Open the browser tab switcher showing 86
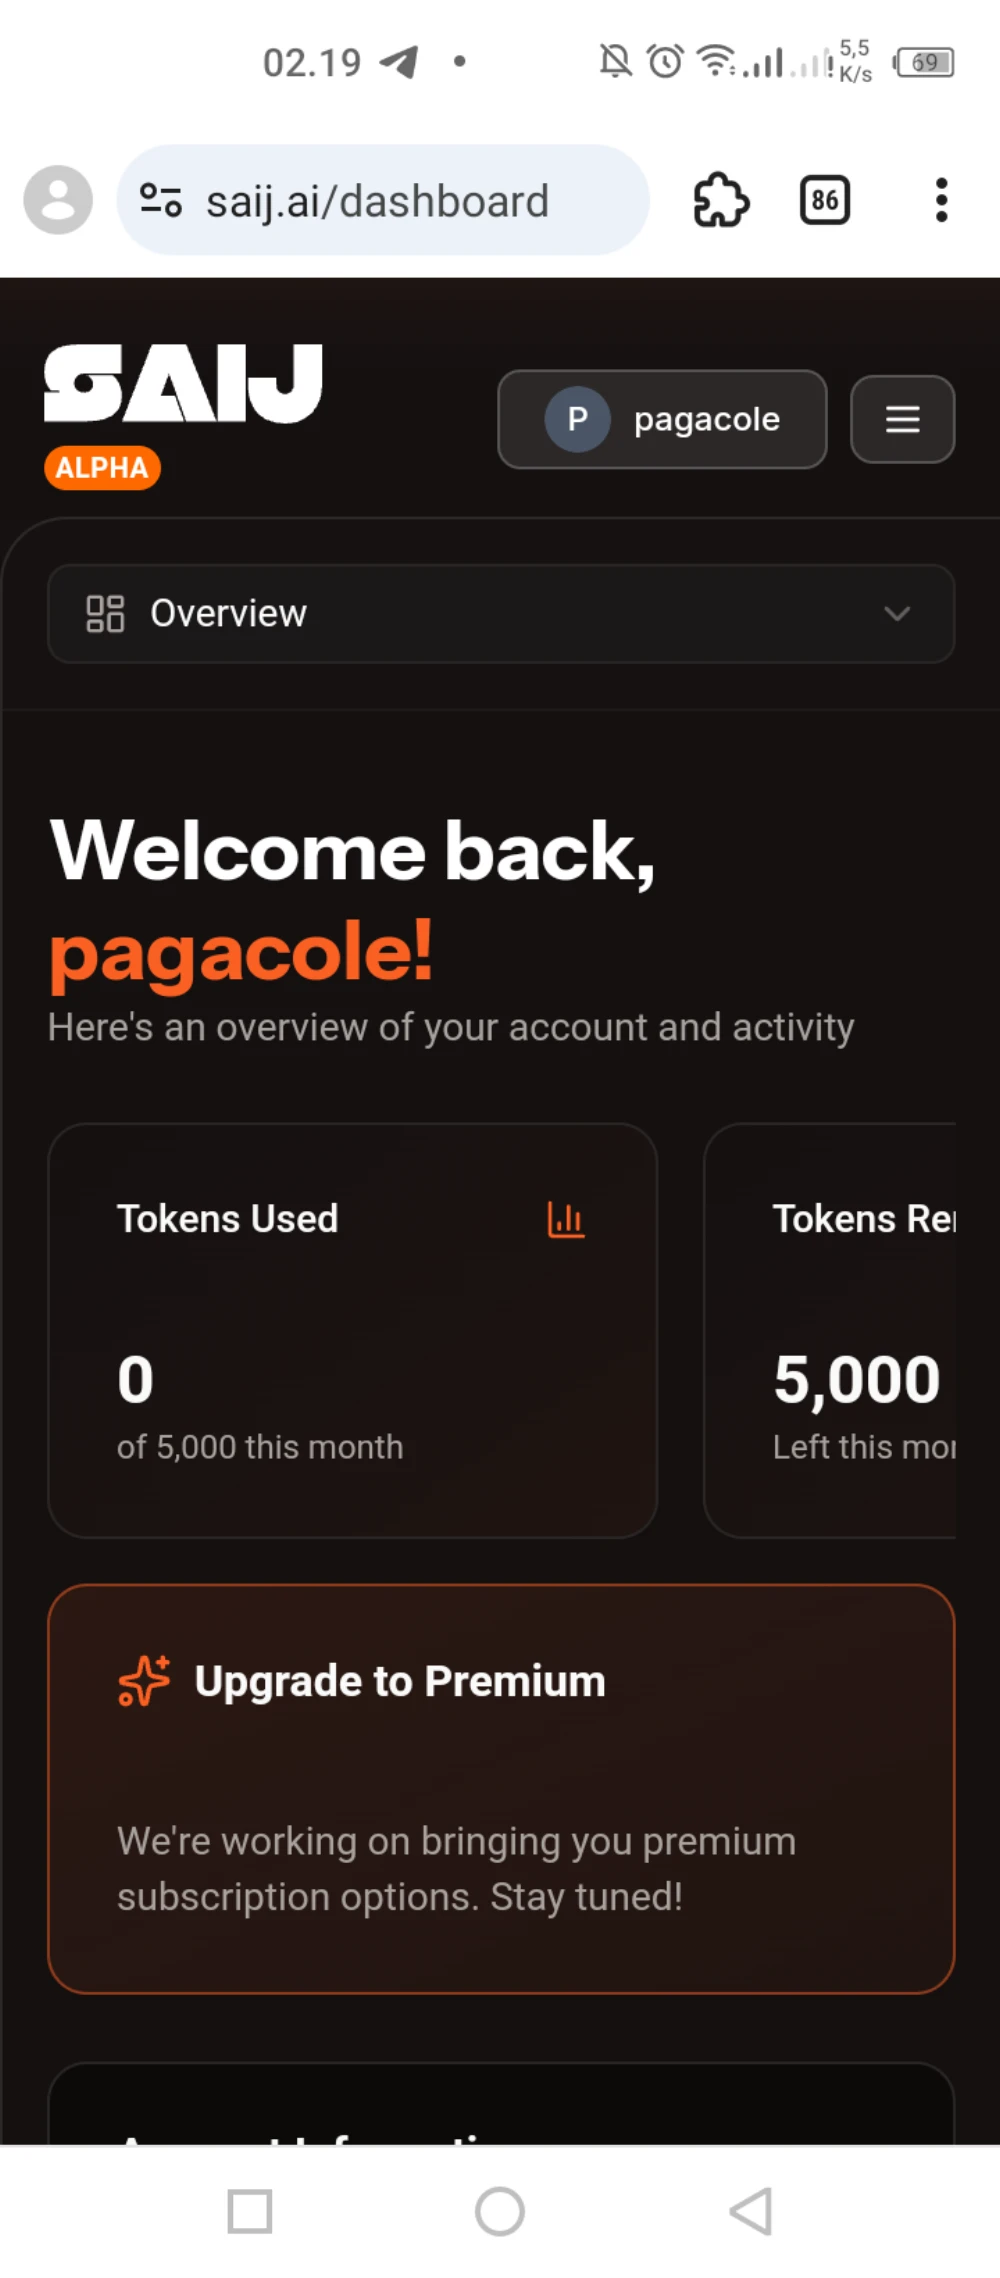 tap(825, 201)
